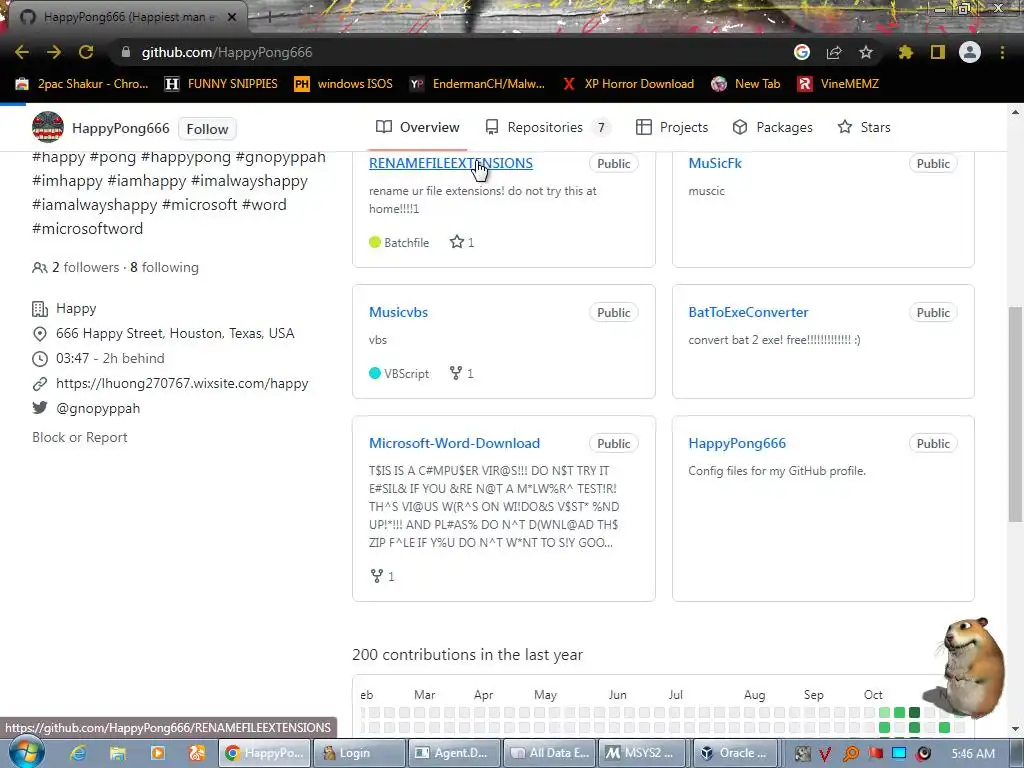Image resolution: width=1024 pixels, height=768 pixels.
Task: Open the Chrome three-dot menu
Action: pyautogui.click(x=1002, y=52)
